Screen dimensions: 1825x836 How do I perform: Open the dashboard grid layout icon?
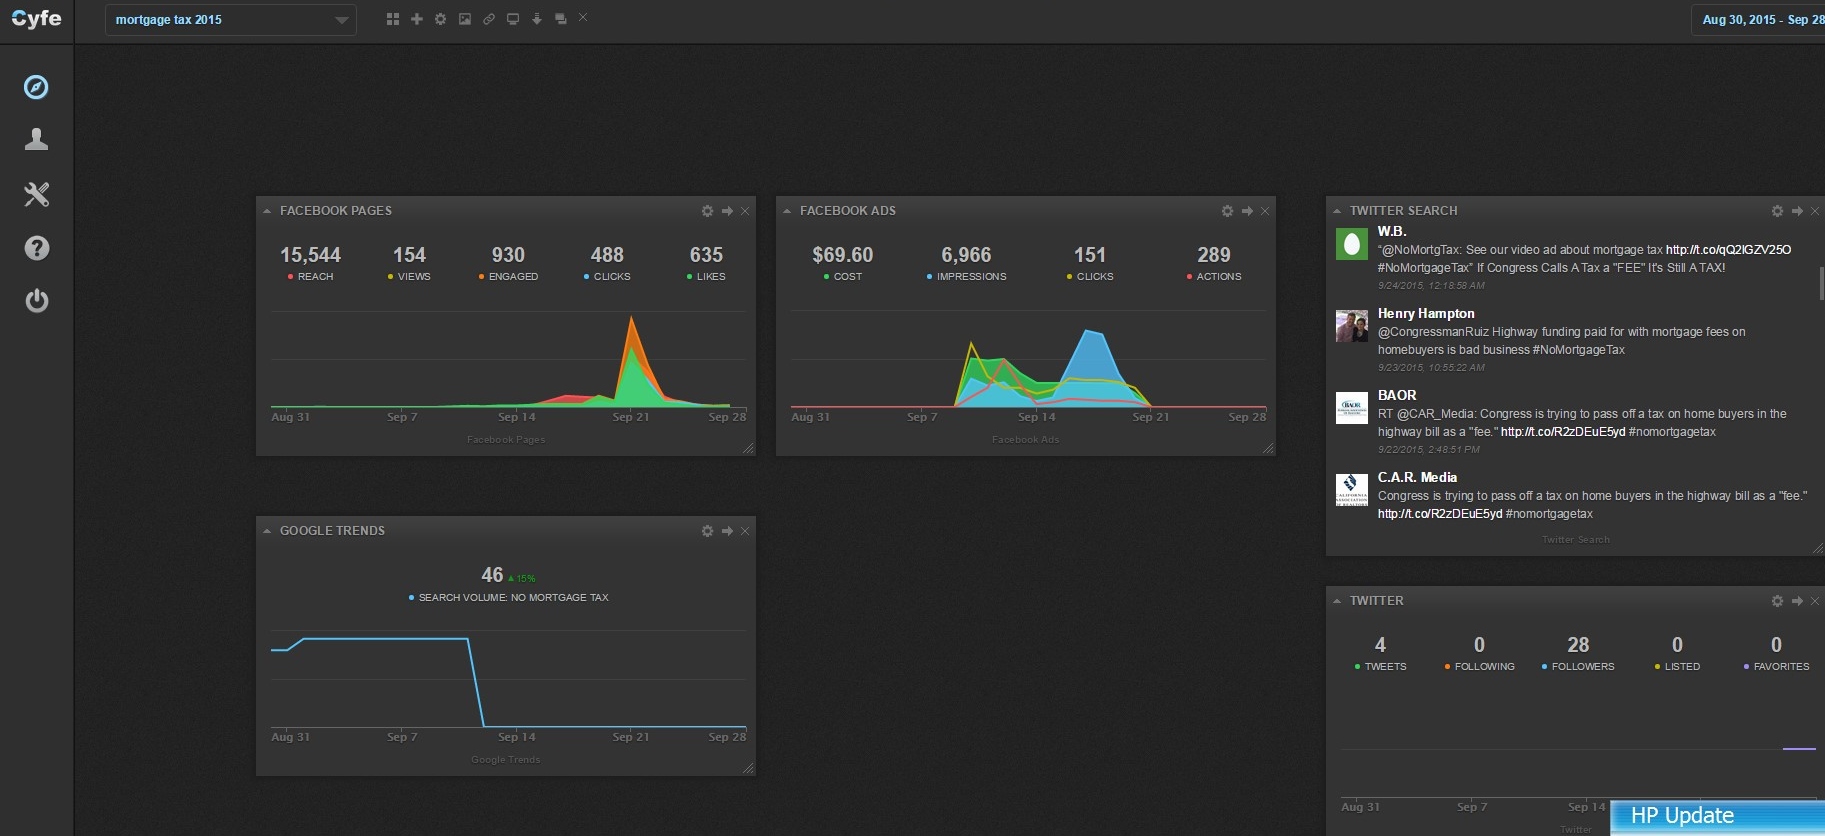click(393, 19)
